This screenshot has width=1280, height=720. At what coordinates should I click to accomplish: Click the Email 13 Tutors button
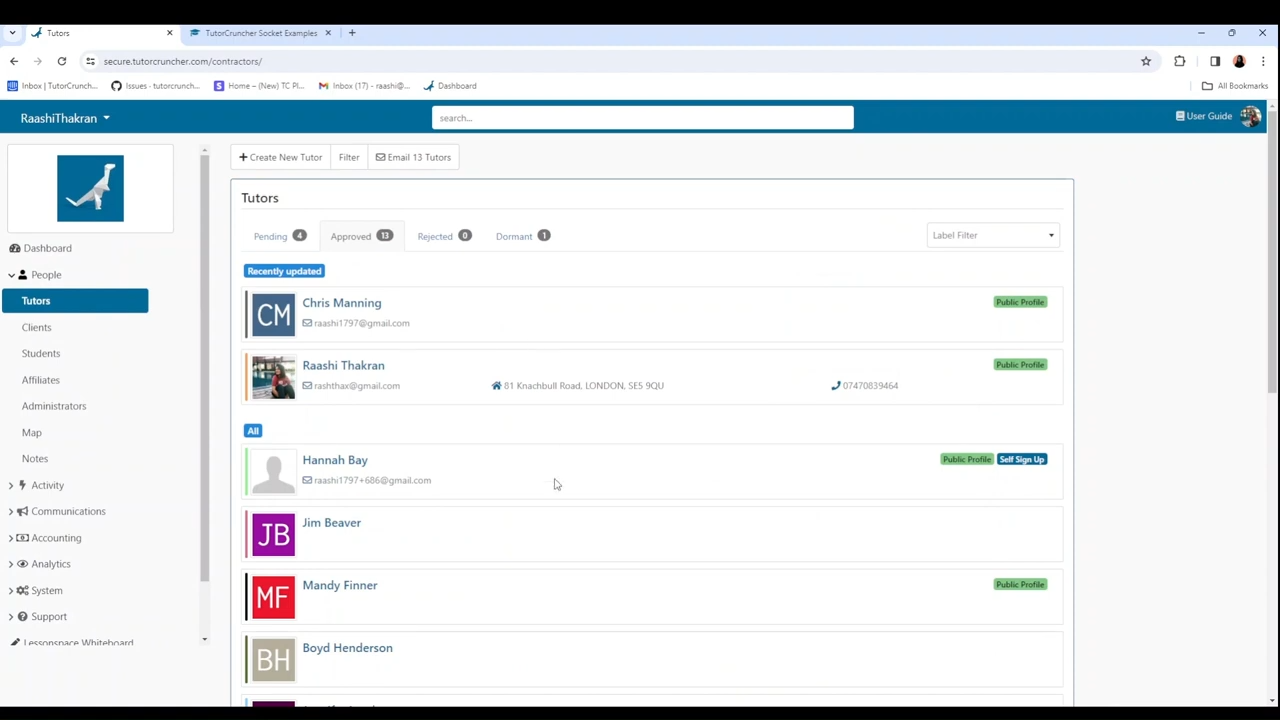413,157
